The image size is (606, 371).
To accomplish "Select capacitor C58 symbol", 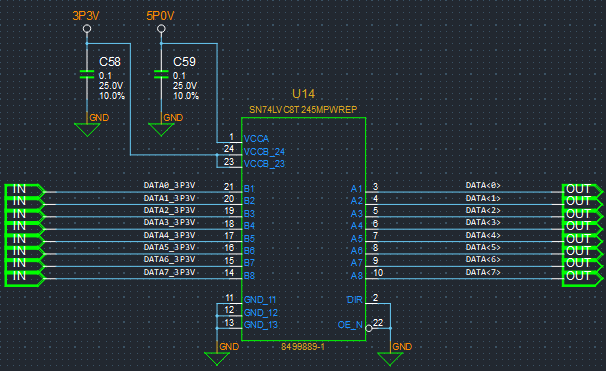I will coord(87,74).
